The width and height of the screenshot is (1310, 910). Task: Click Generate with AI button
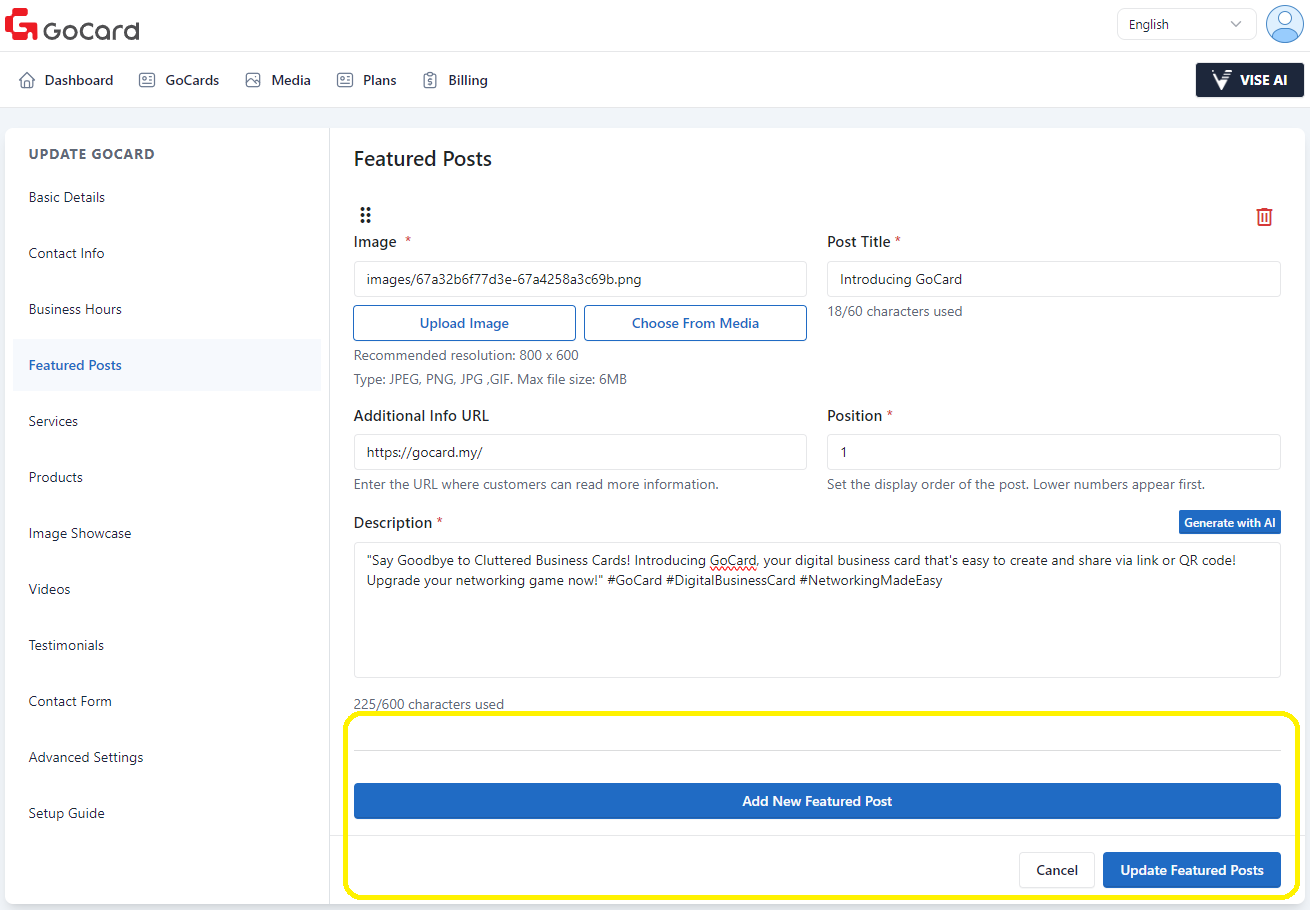point(1229,522)
